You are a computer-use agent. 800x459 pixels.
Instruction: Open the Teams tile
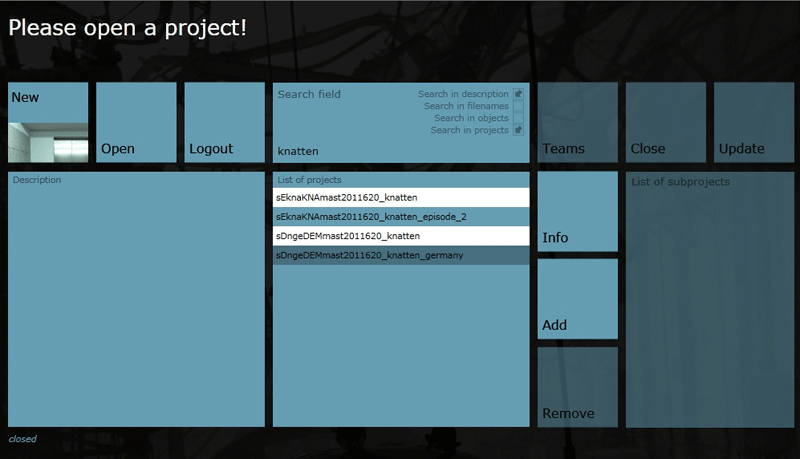click(577, 122)
